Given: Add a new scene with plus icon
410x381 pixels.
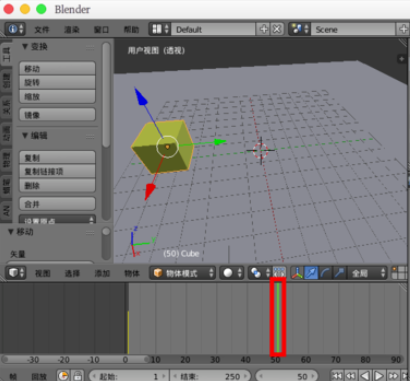Looking at the screenshot, I should click(403, 29).
